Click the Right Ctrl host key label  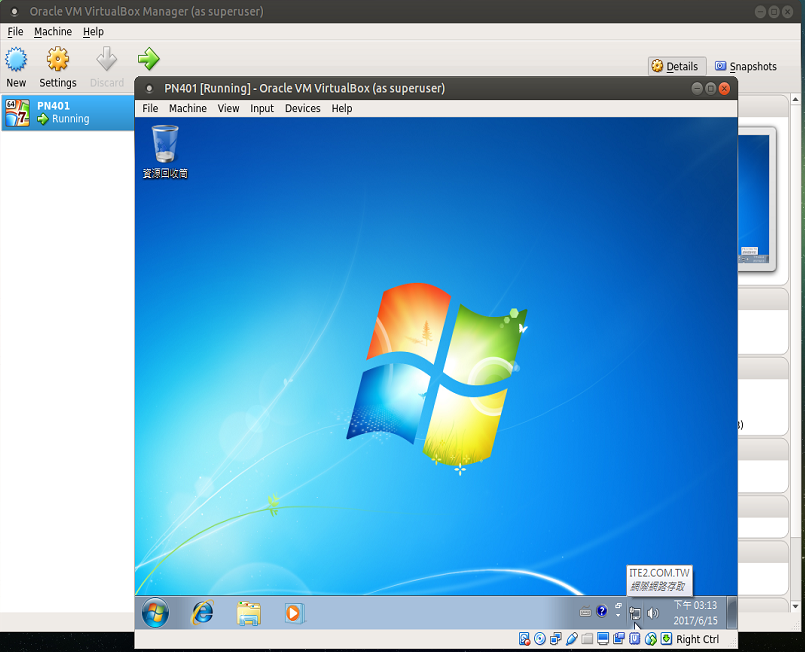click(x=697, y=639)
